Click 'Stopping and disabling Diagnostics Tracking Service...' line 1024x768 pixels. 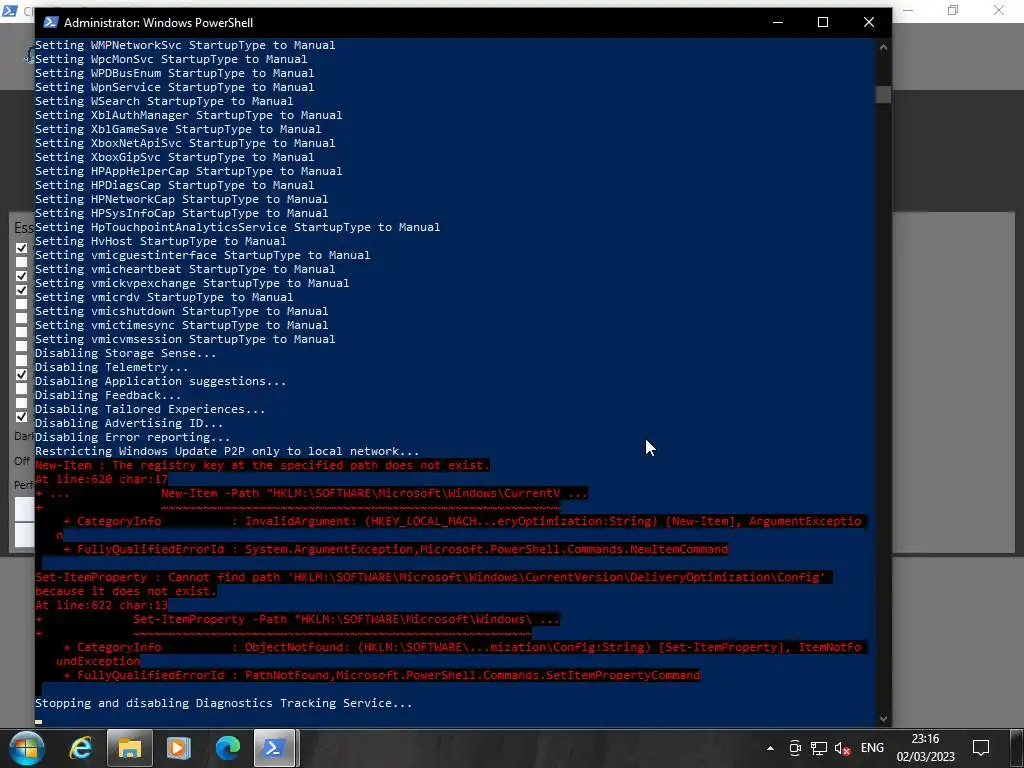point(223,703)
